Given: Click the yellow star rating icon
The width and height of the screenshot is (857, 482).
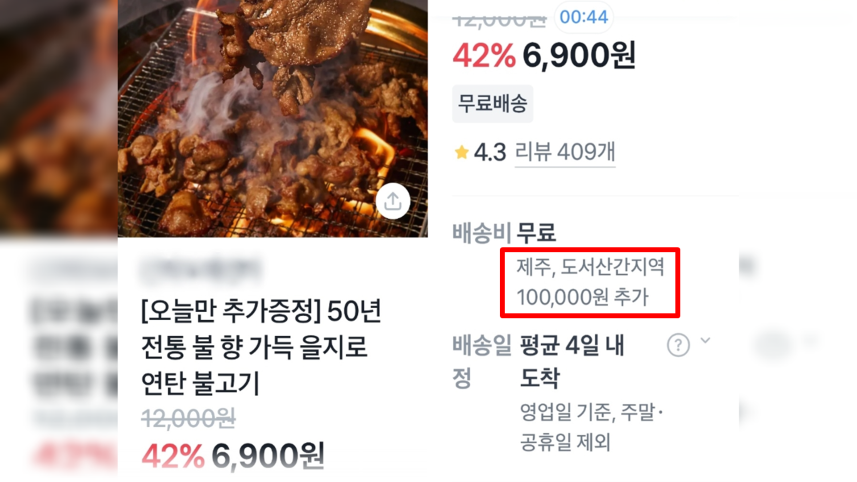Looking at the screenshot, I should click(461, 152).
